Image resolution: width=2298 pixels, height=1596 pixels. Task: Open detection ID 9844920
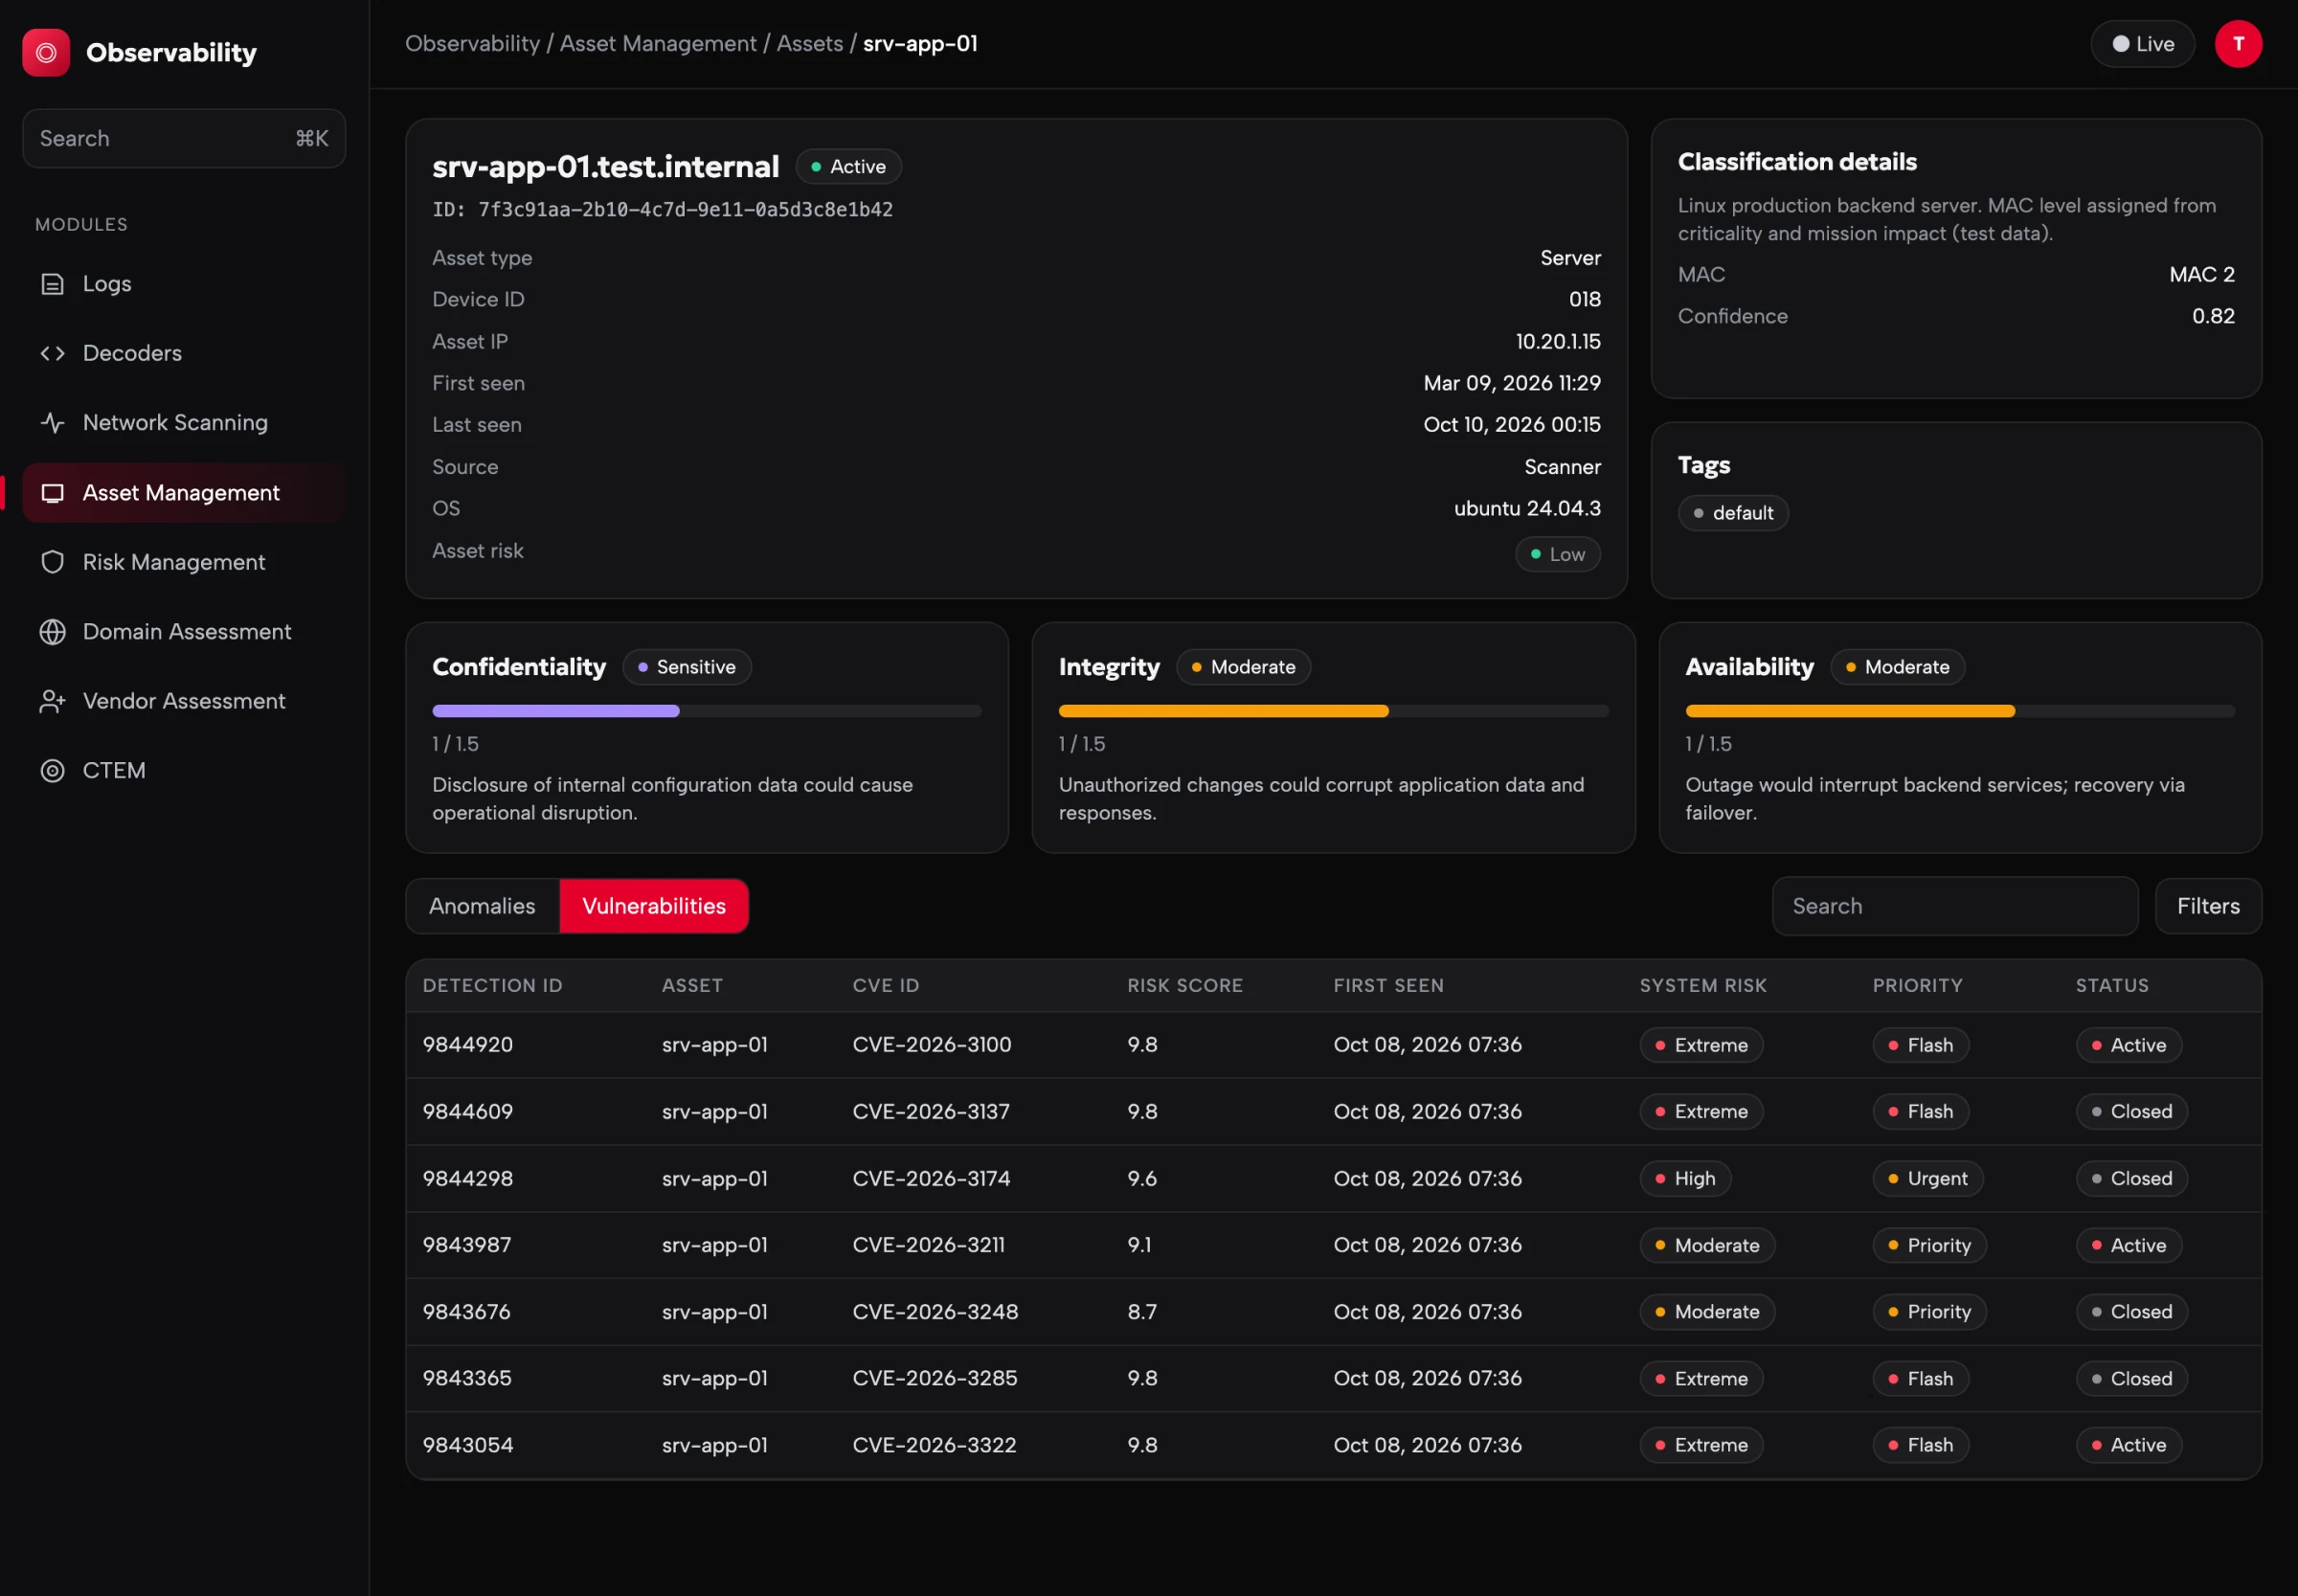(x=468, y=1045)
